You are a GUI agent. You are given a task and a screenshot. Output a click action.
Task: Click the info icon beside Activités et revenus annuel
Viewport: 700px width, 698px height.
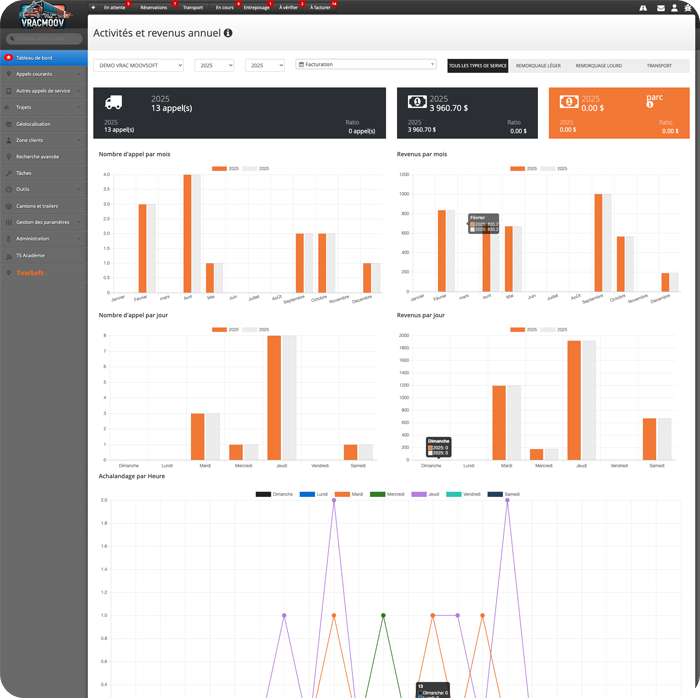228,33
